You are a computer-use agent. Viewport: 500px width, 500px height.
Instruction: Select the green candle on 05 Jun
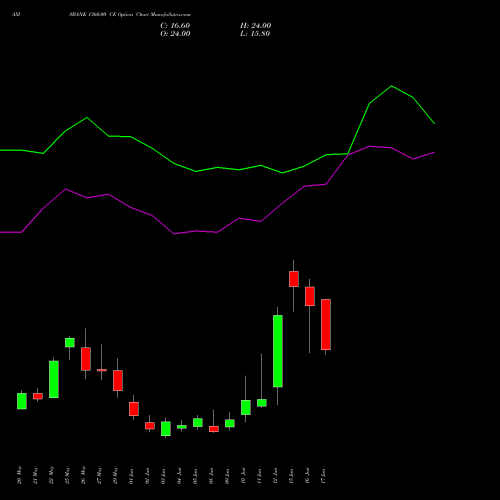[198, 423]
